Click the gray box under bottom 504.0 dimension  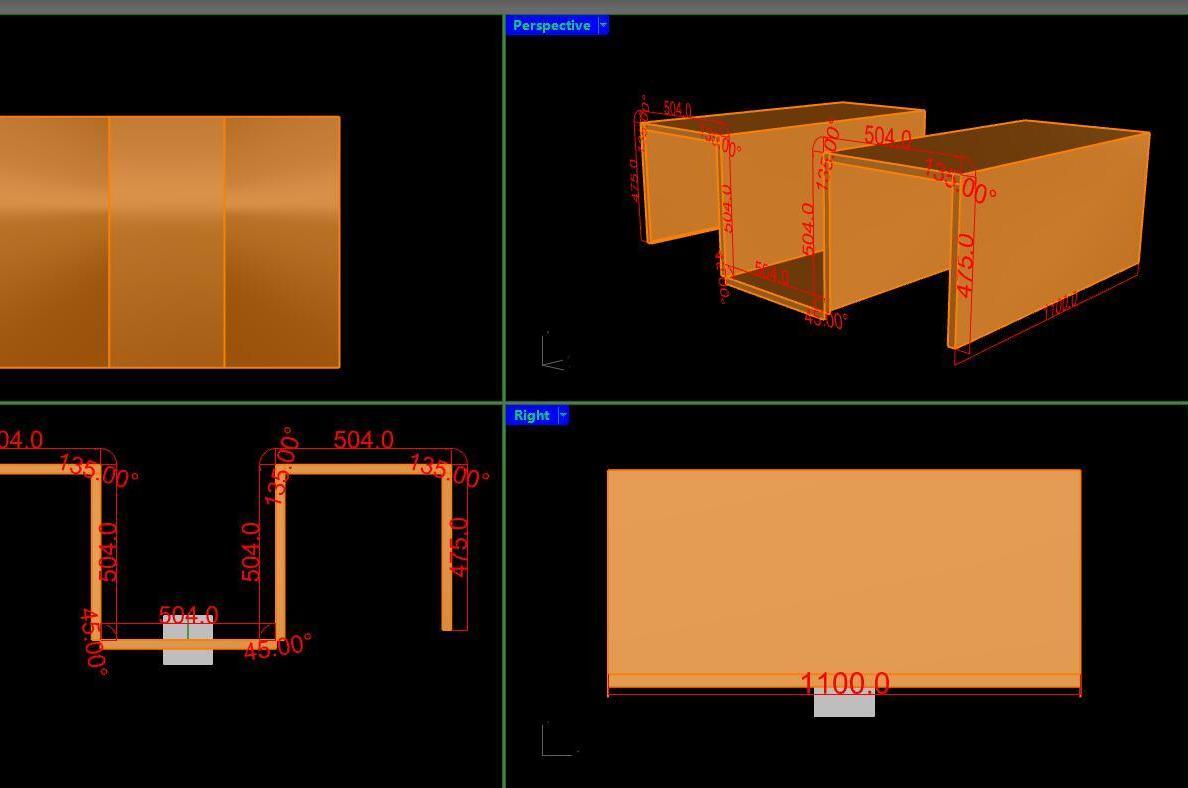pyautogui.click(x=188, y=652)
